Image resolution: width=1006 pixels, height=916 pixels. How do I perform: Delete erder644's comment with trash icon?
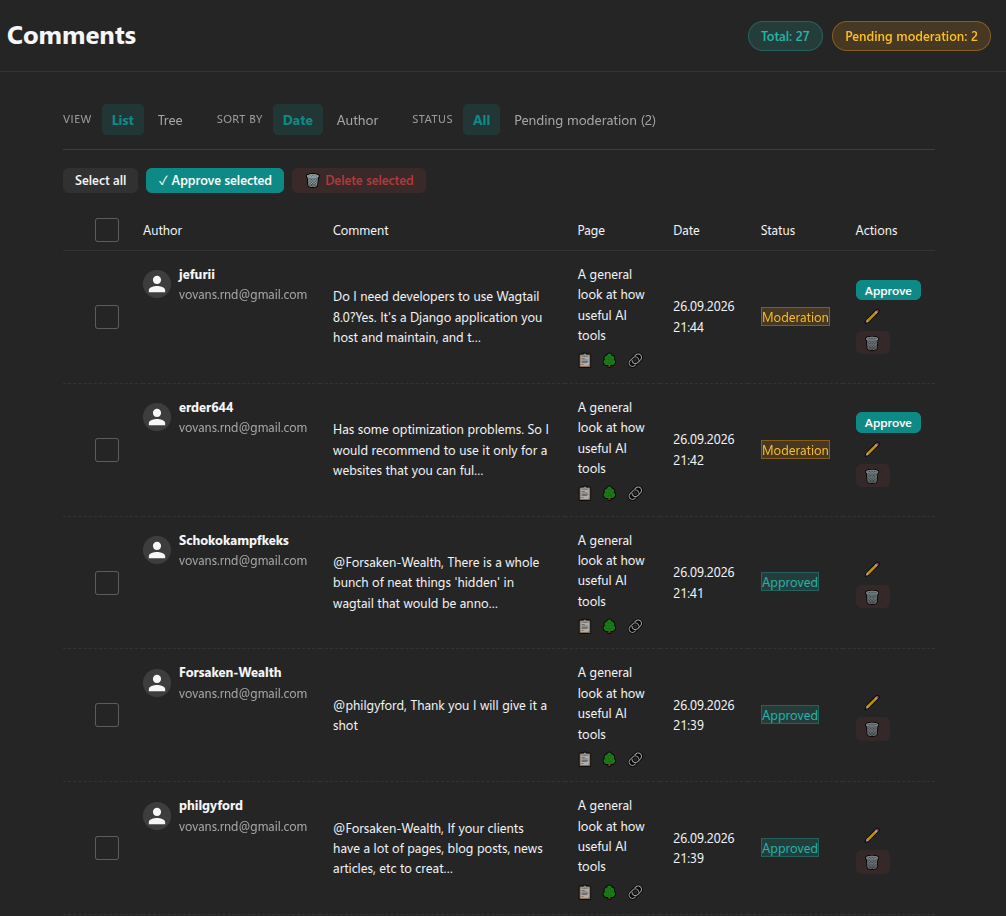(x=872, y=475)
